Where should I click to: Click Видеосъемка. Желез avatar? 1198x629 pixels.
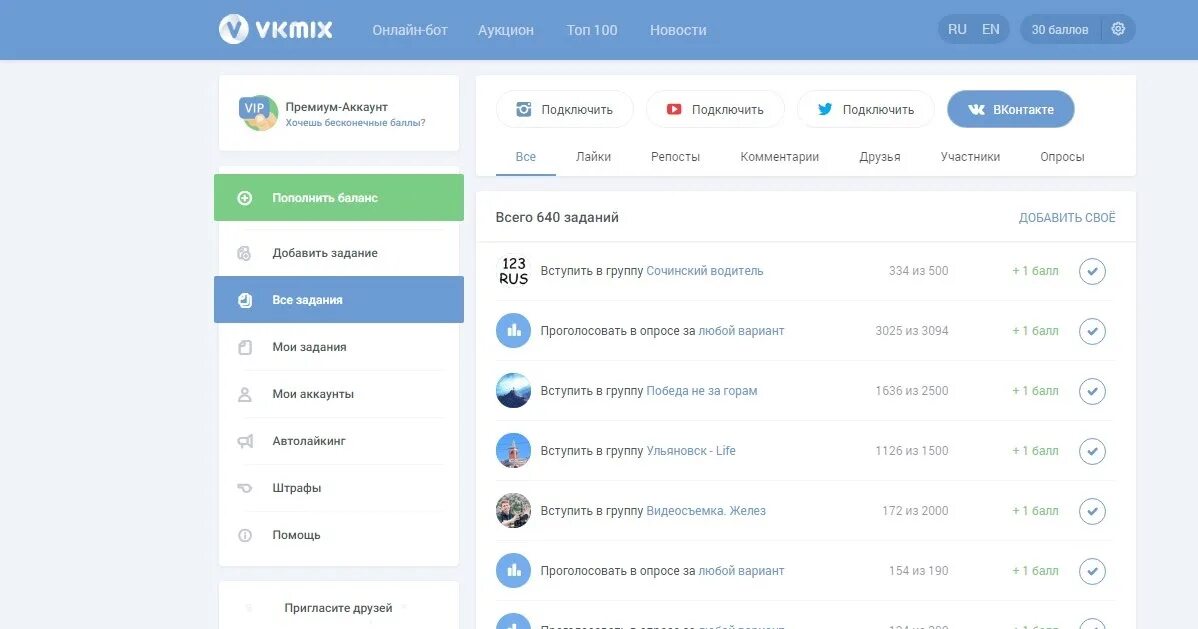(513, 511)
